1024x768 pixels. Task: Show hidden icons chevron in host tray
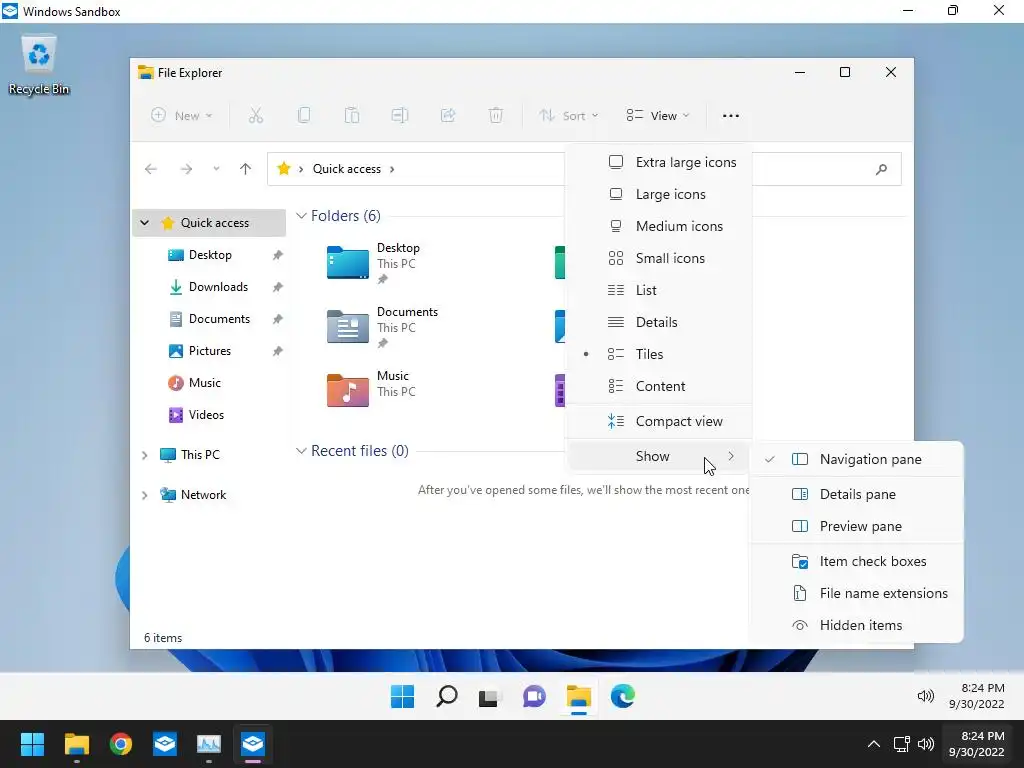tap(873, 744)
